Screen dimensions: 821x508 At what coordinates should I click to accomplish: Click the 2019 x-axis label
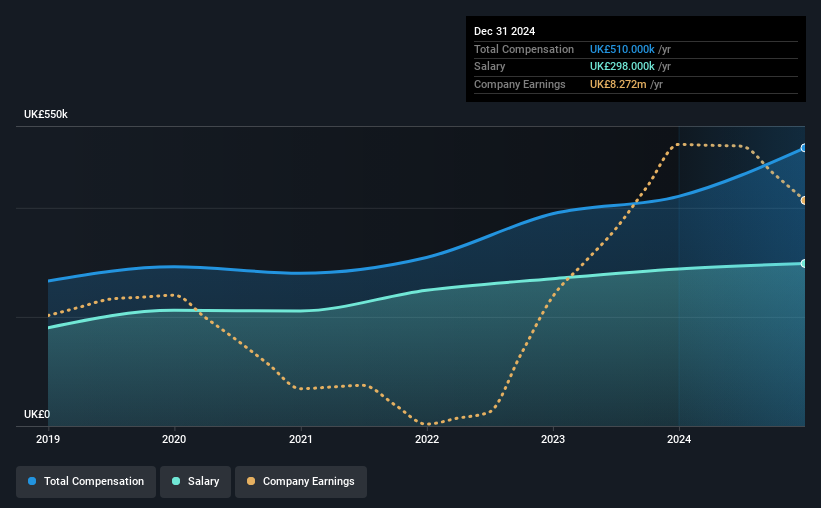48,439
